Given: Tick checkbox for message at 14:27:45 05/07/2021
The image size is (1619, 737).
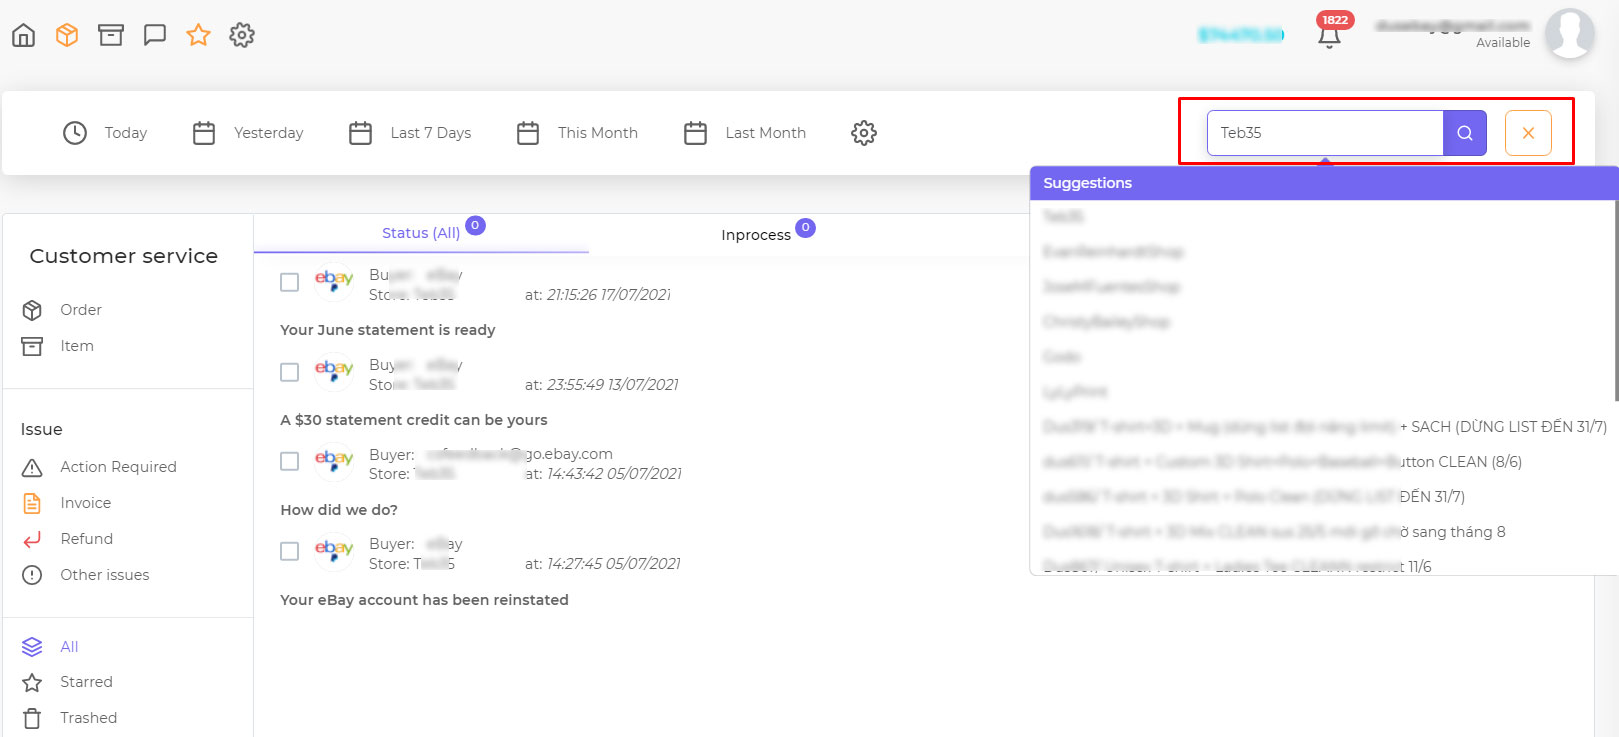Looking at the screenshot, I should coord(290,551).
